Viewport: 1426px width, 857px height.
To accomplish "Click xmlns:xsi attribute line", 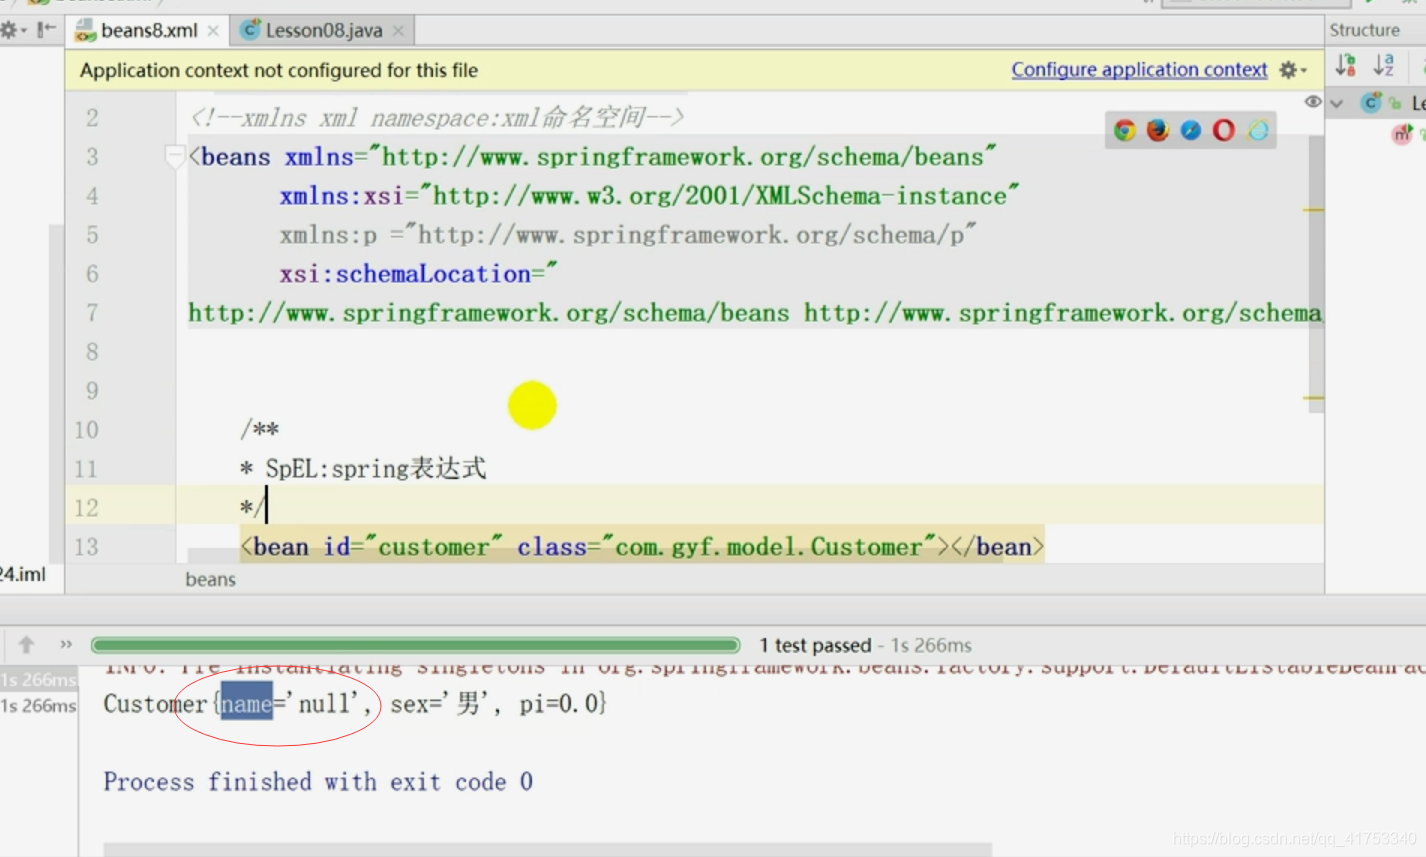I will tap(649, 196).
